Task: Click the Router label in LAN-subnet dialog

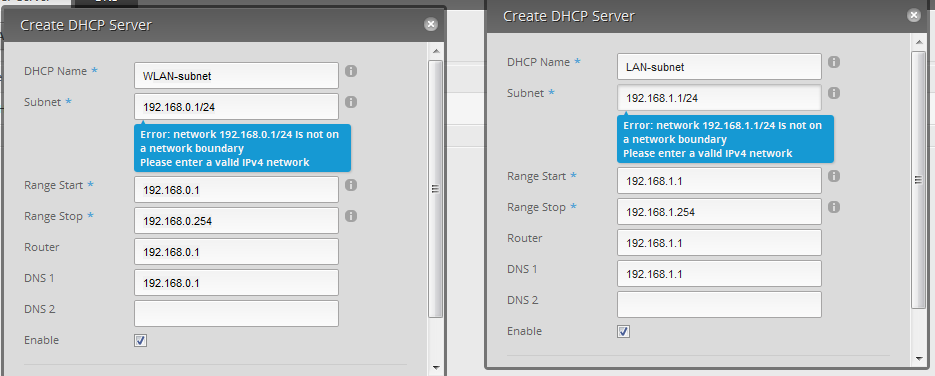Action: coord(524,238)
